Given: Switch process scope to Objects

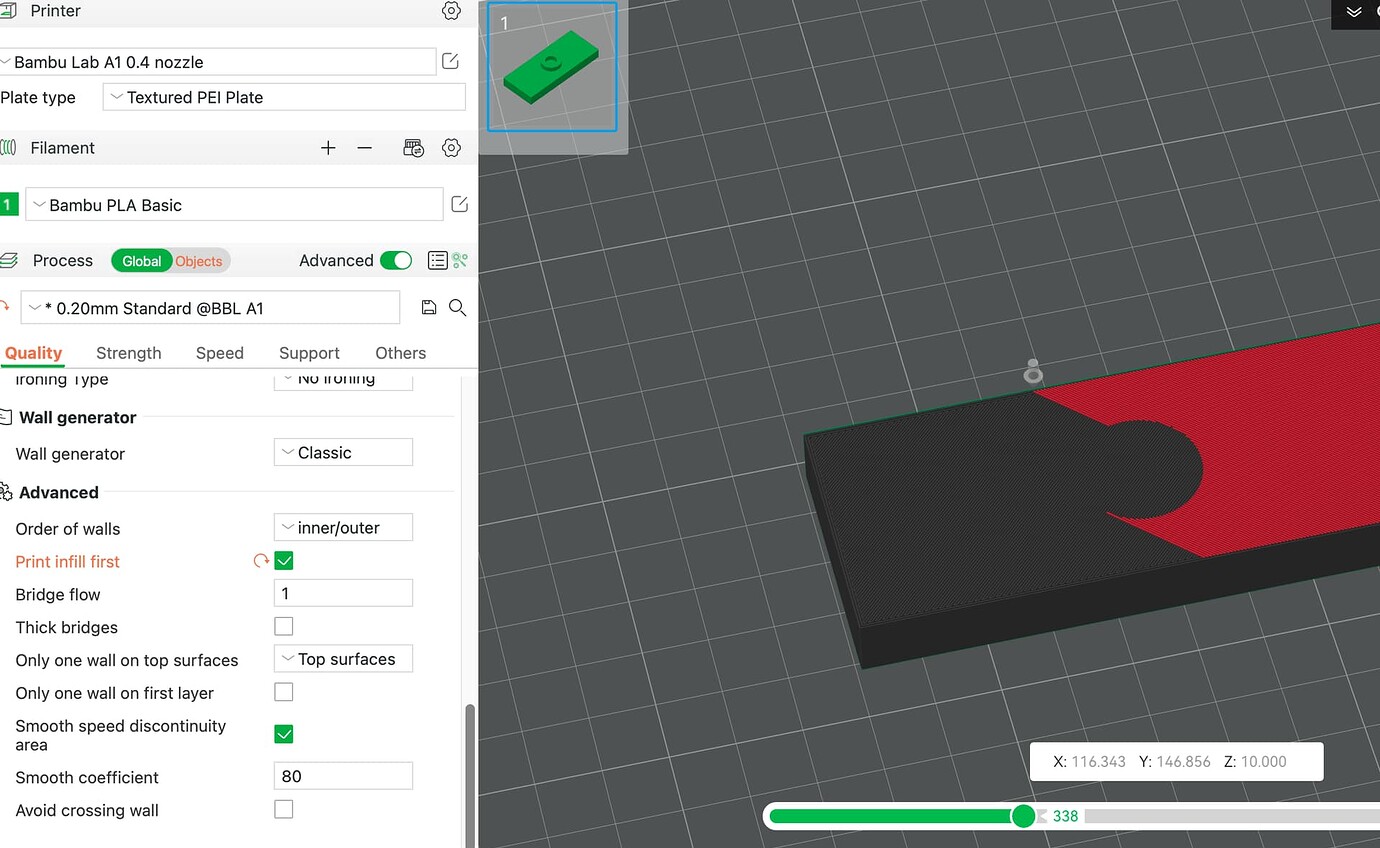Looking at the screenshot, I should (x=199, y=261).
